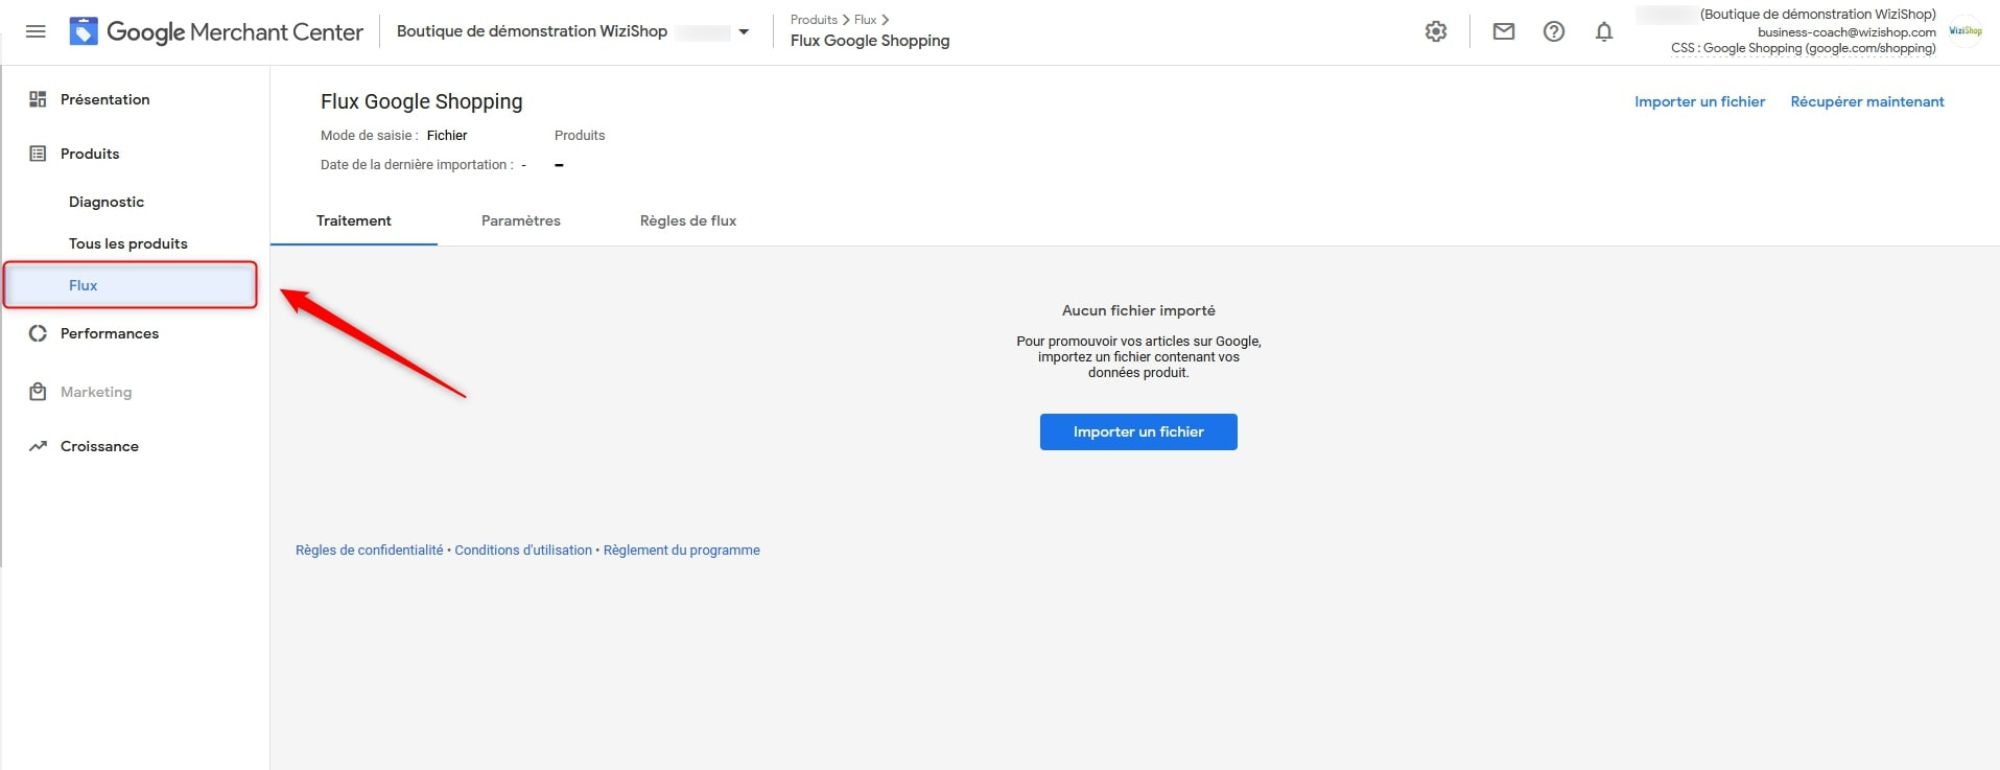Viewport: 2000px width, 770px height.
Task: Click Flux Google Shopping breadcrumb title
Action: point(870,41)
